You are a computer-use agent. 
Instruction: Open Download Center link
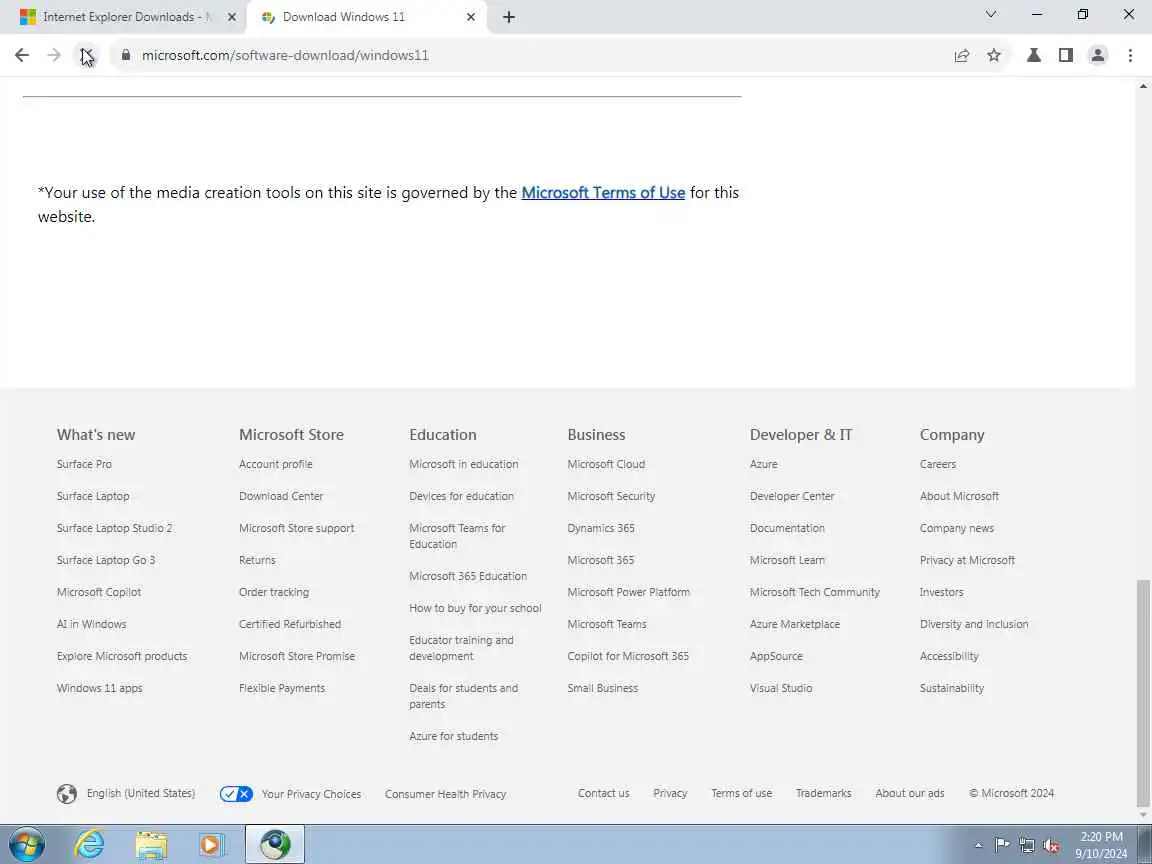281,497
